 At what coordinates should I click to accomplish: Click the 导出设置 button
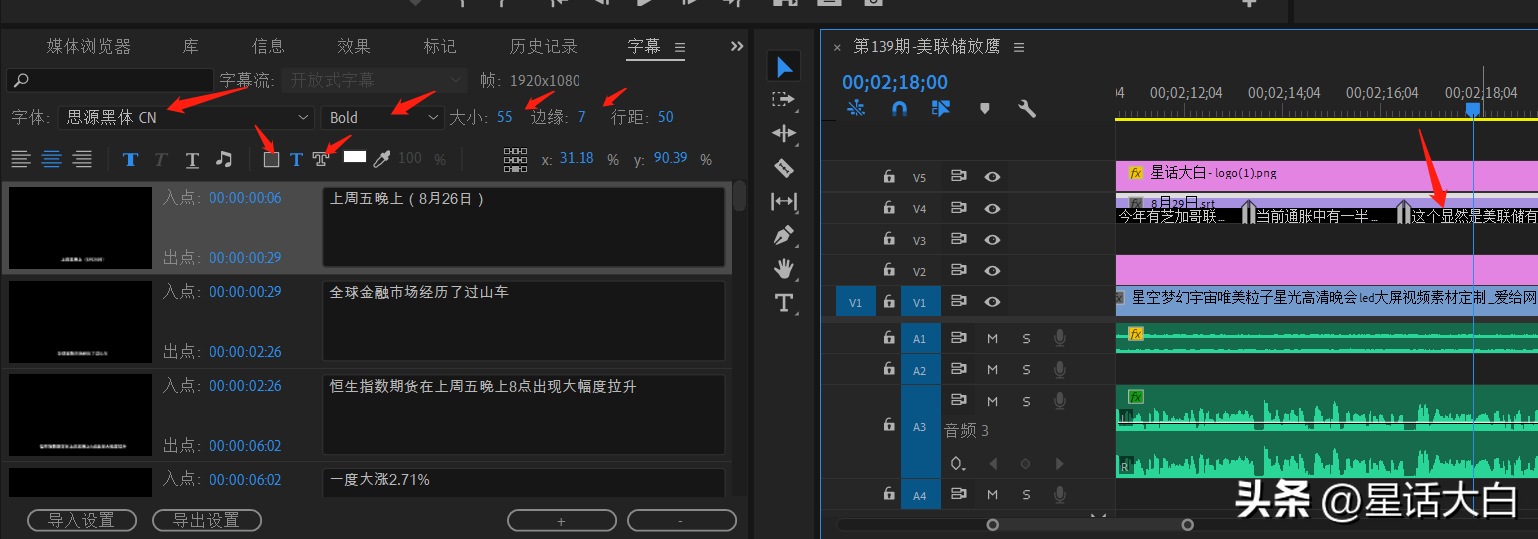click(206, 520)
